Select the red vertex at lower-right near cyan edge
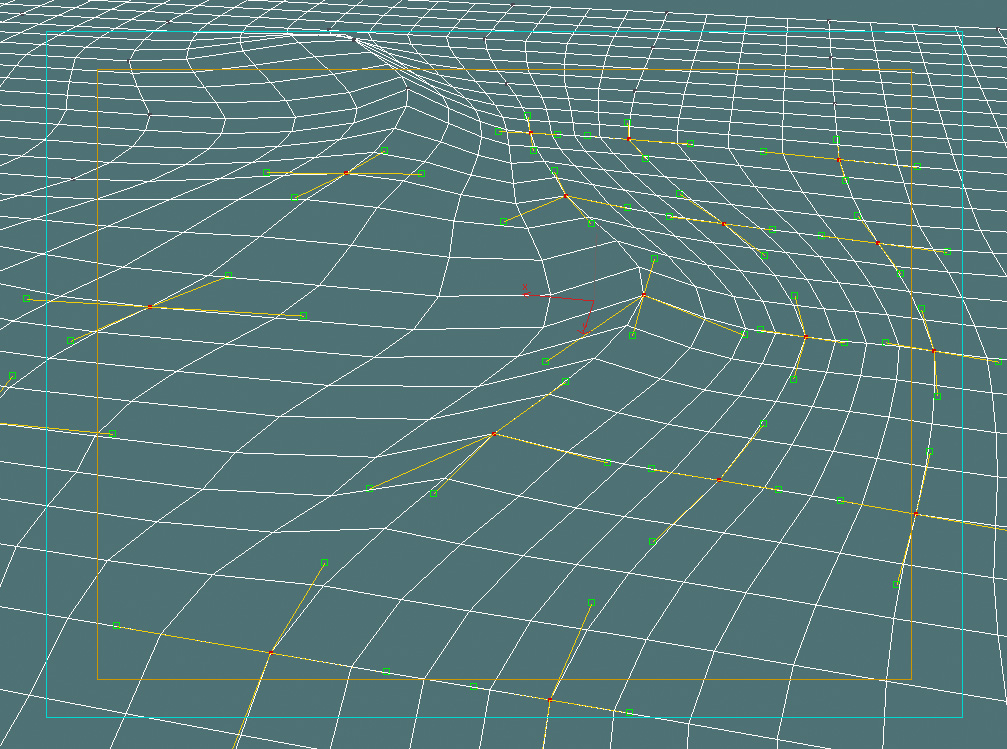The height and width of the screenshot is (749, 1007). [x=915, y=513]
